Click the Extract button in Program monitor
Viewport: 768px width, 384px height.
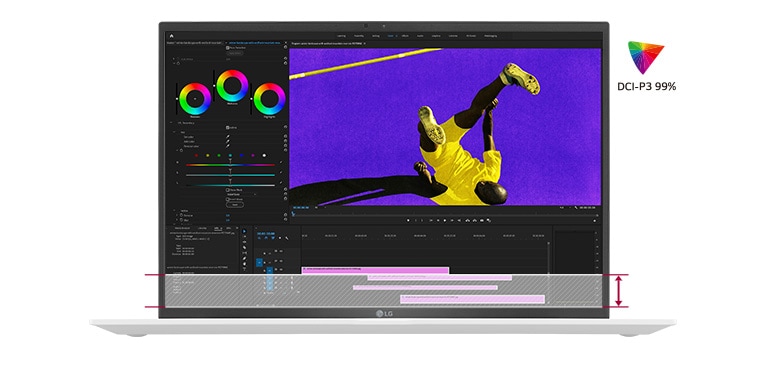click(475, 220)
